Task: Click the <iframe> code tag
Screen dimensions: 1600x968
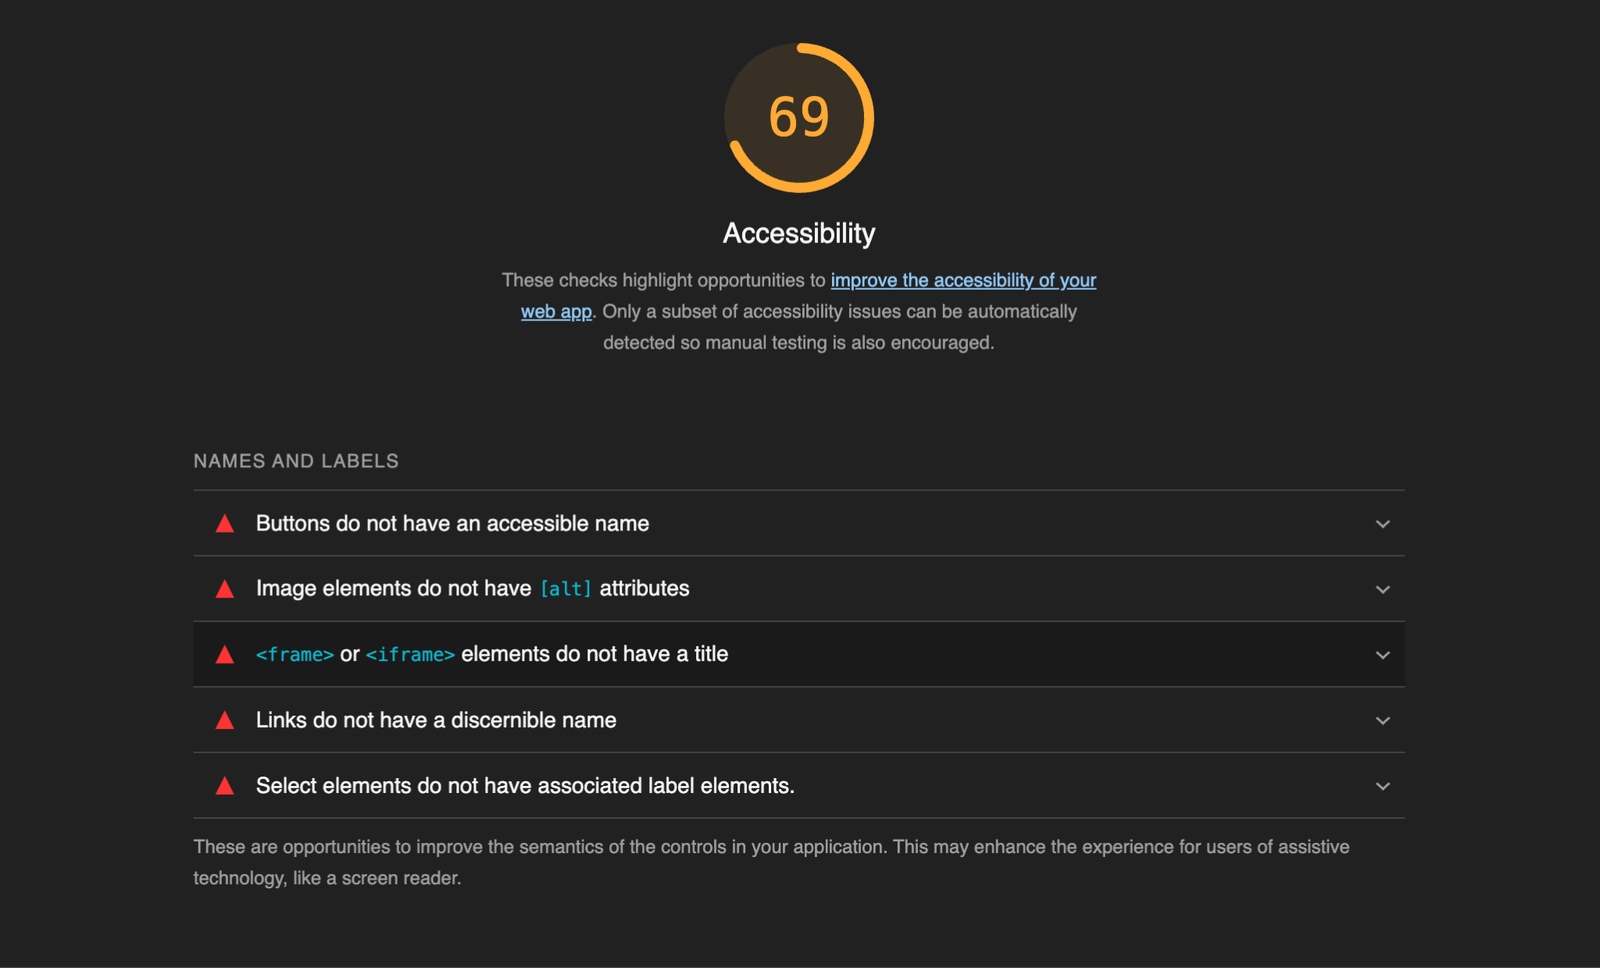Action: click(410, 655)
